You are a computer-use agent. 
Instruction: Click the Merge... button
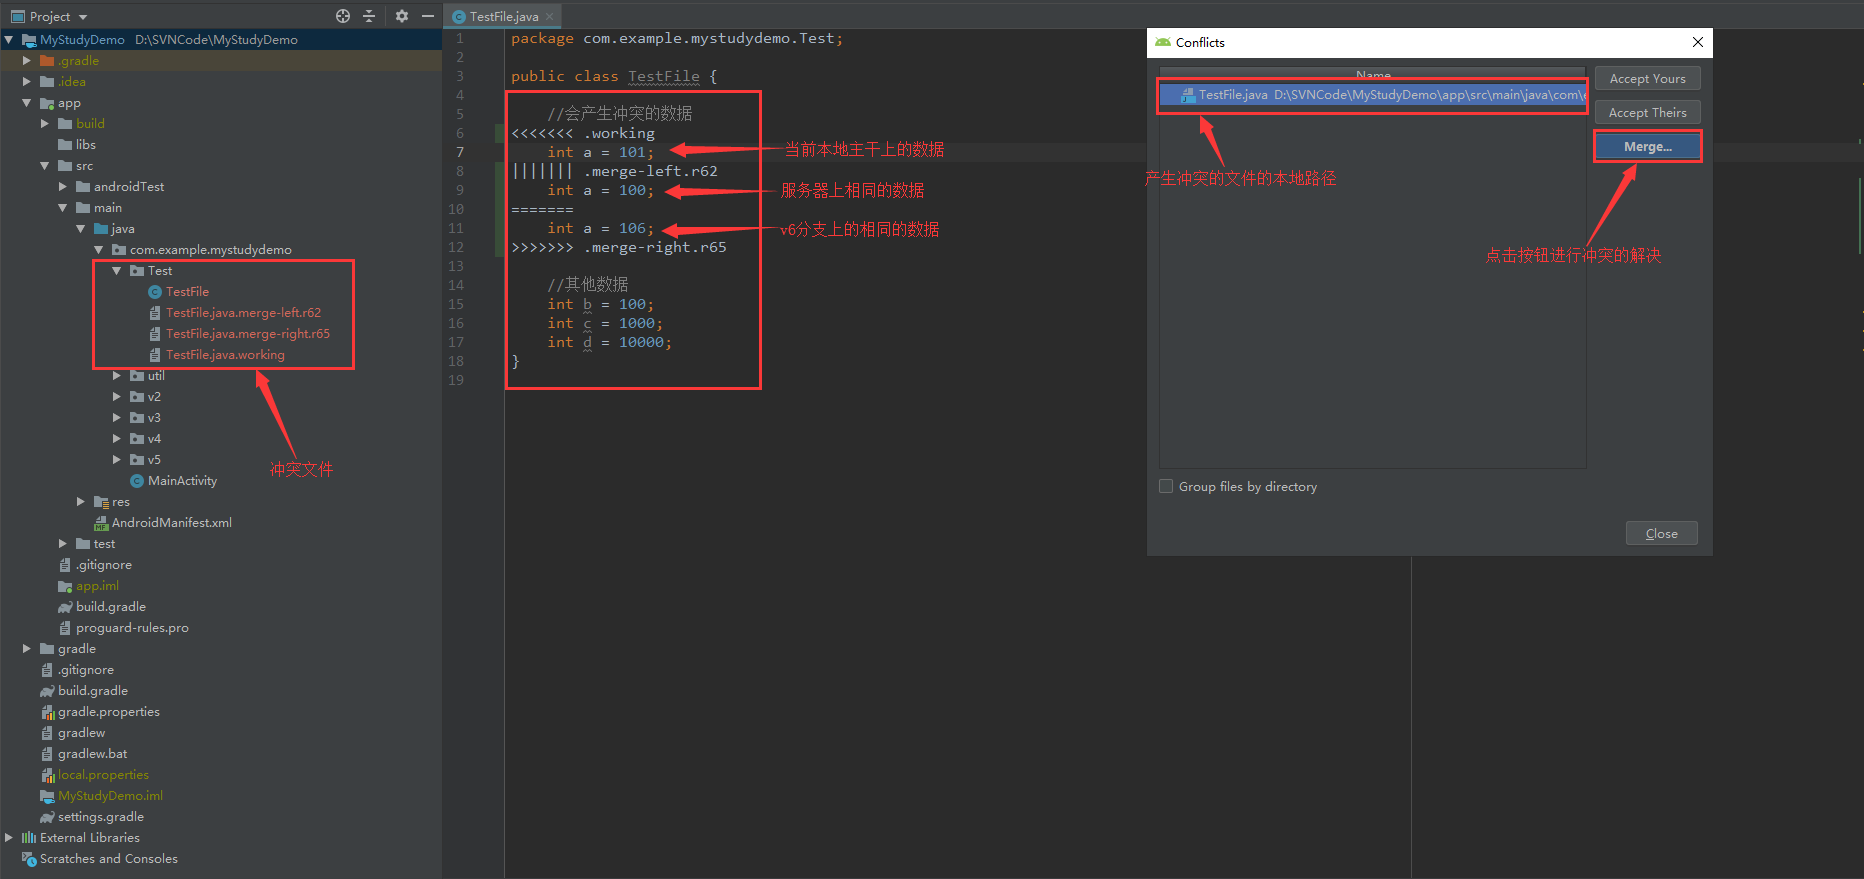coord(1647,147)
